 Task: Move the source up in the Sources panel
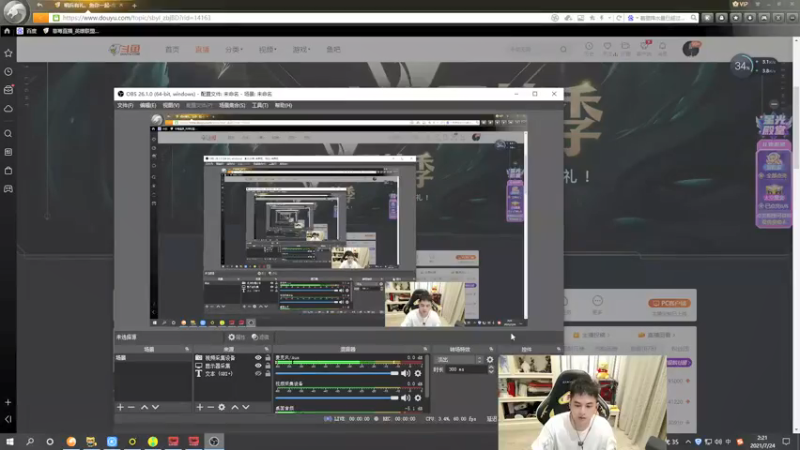235,407
